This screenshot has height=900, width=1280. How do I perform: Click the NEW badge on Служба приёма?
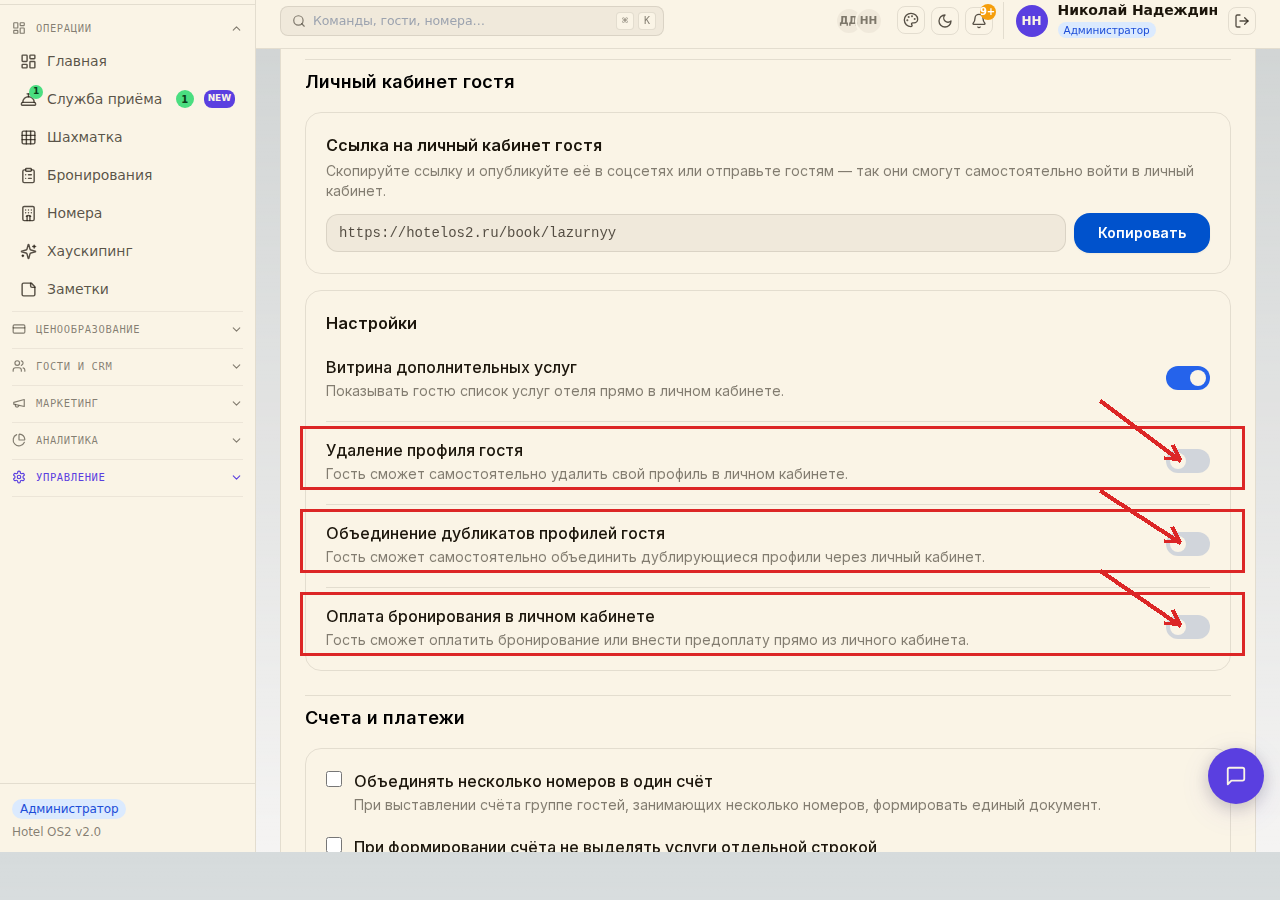220,98
